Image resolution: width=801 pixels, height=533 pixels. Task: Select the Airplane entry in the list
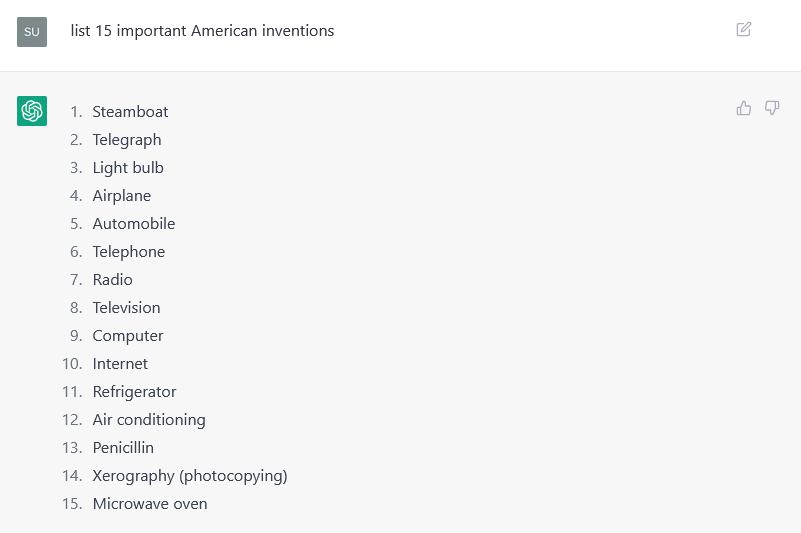point(122,196)
